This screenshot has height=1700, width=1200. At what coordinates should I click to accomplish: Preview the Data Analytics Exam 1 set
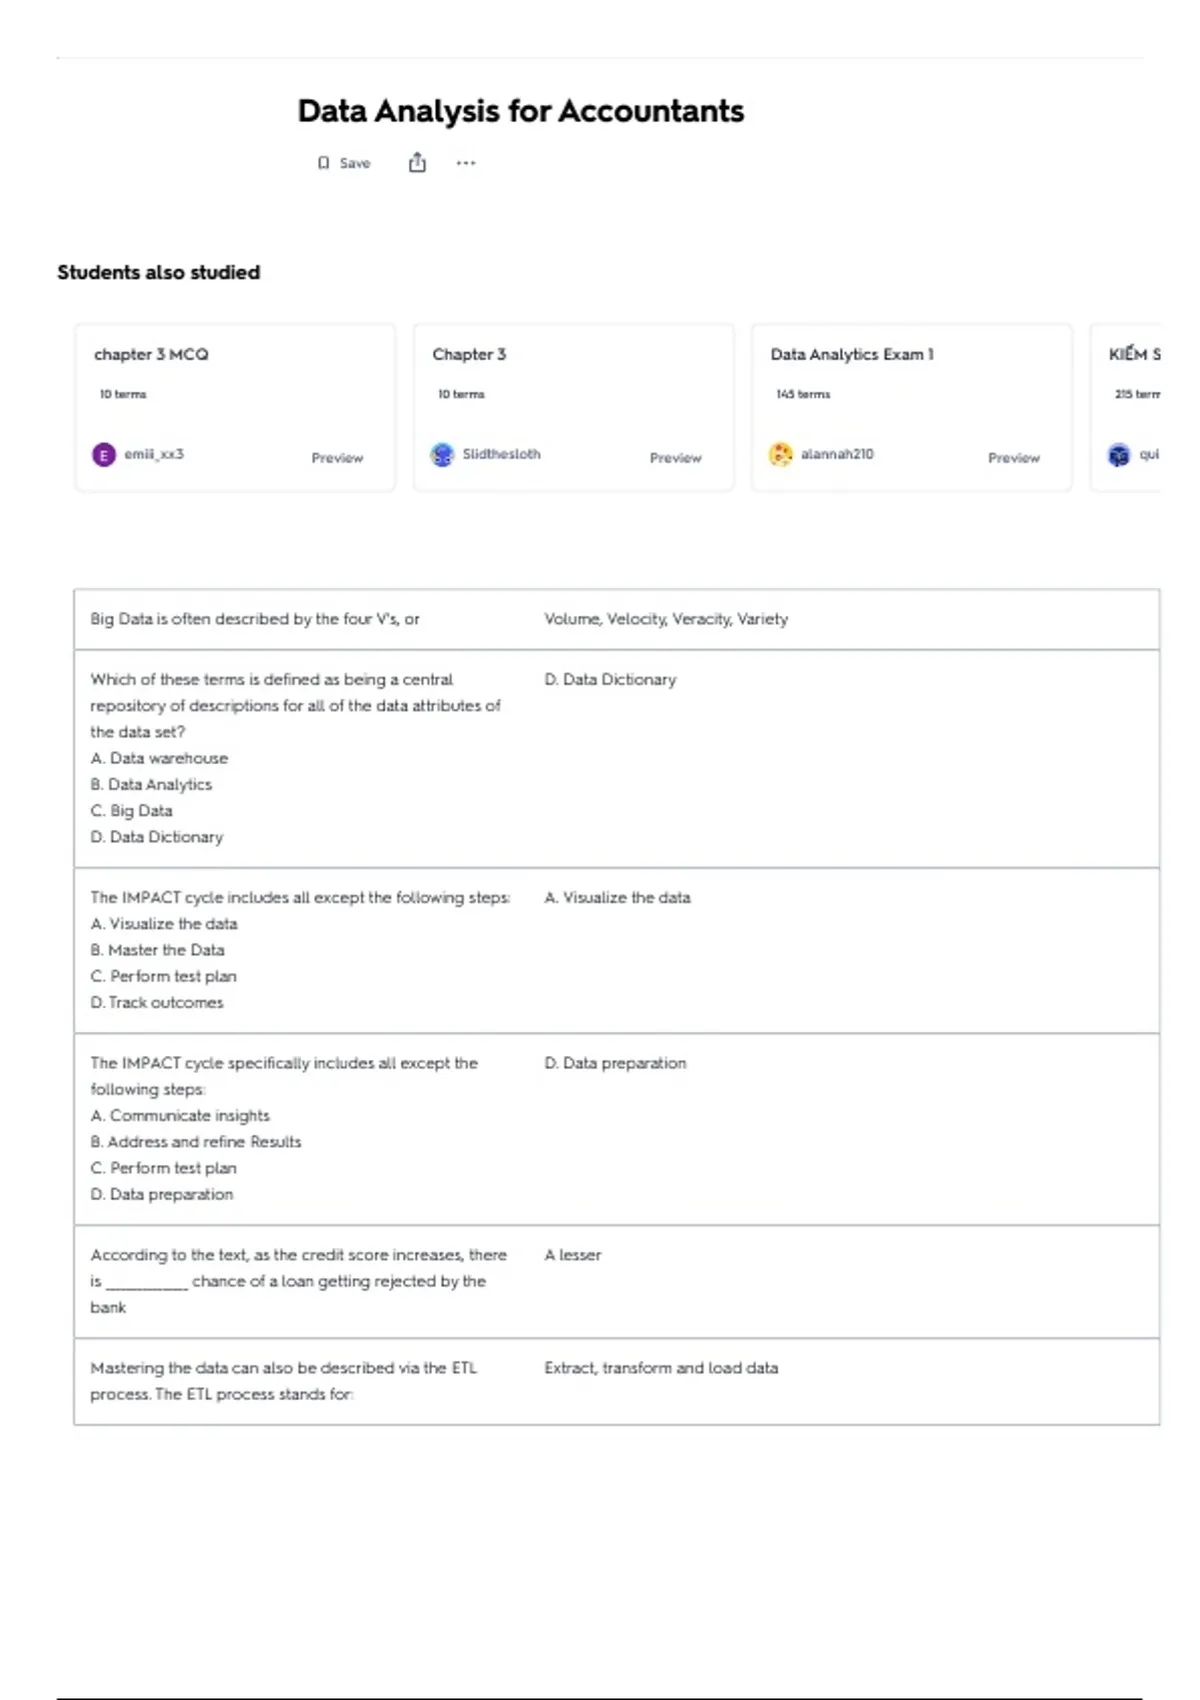1013,458
